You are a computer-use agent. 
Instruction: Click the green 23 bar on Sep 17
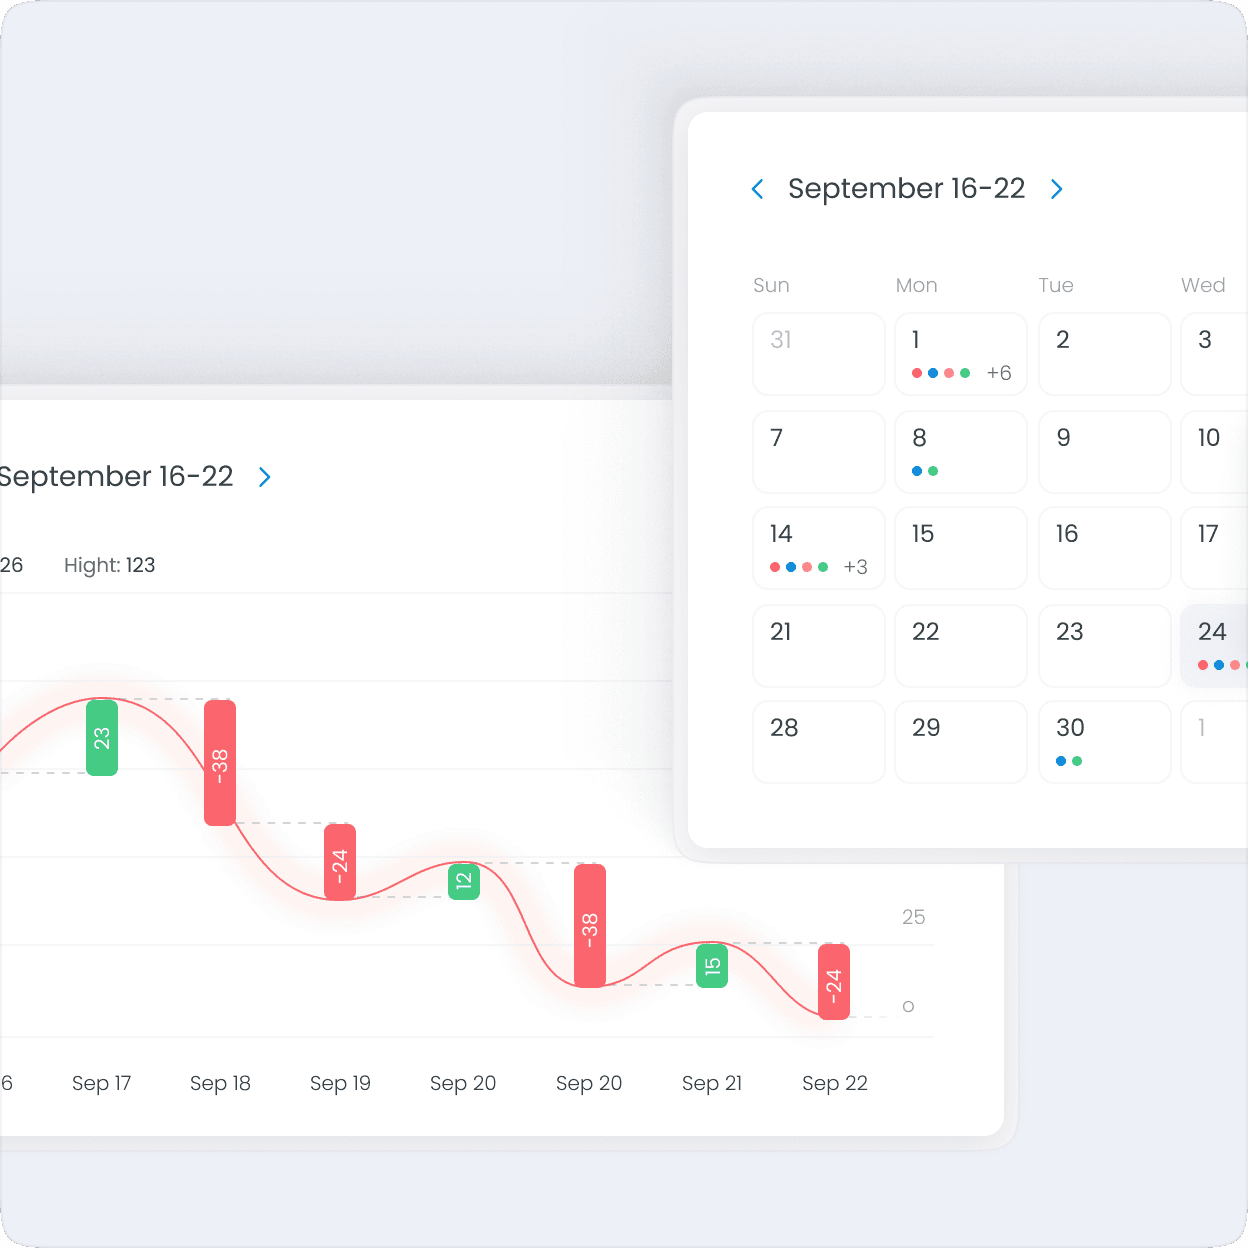102,738
